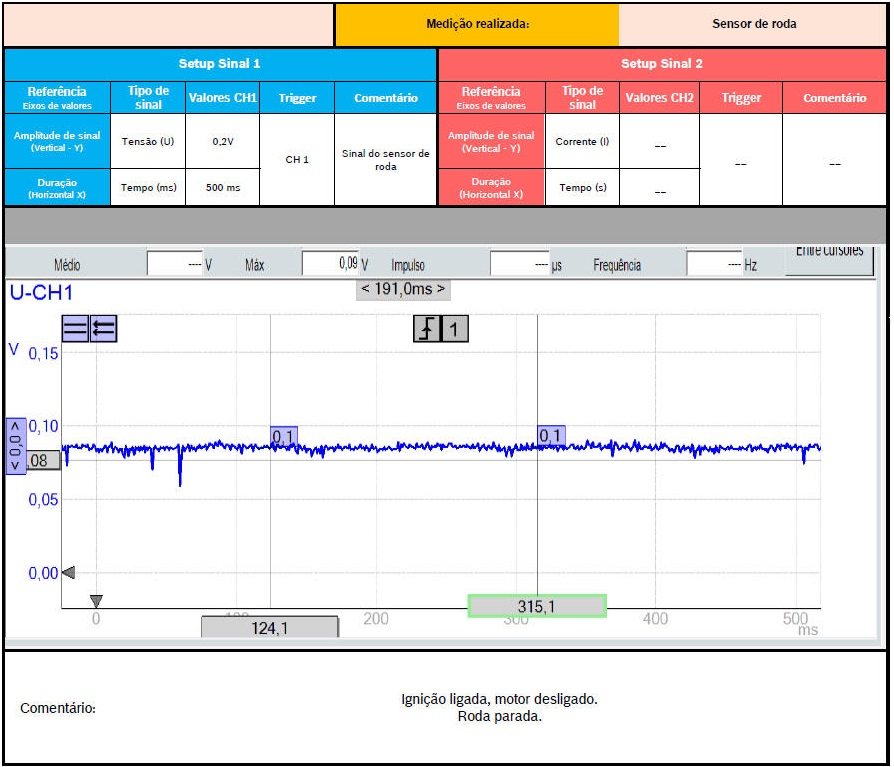894x767 pixels.
Task: Click the rising-edge trigger icon
Action: coord(427,328)
